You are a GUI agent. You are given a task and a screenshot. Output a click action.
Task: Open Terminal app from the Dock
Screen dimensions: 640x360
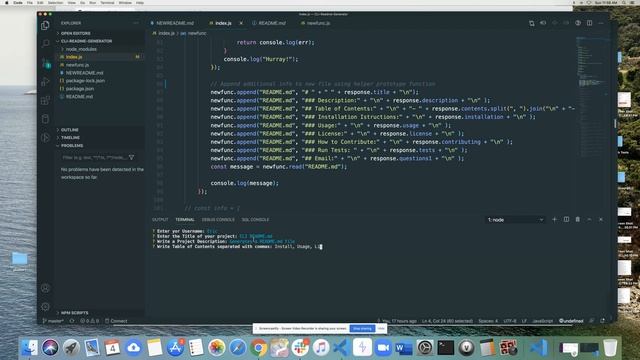coord(446,348)
